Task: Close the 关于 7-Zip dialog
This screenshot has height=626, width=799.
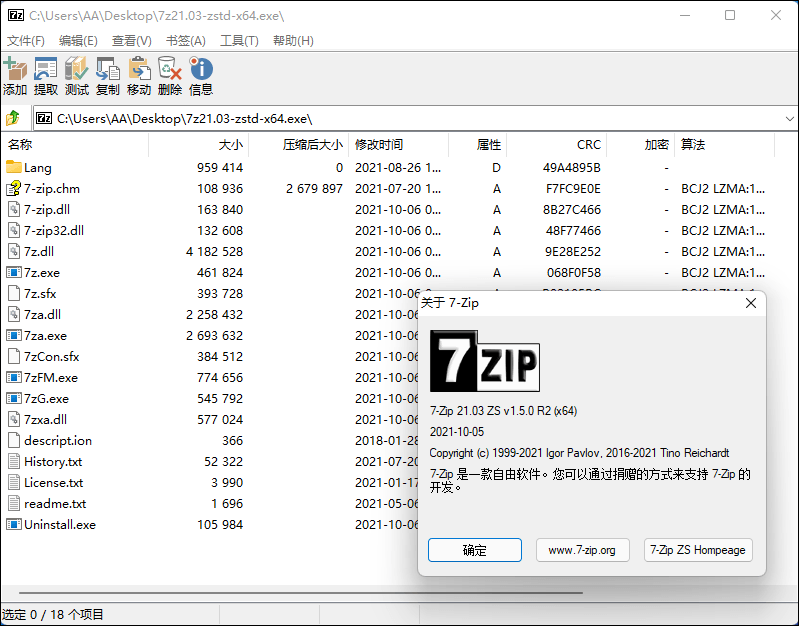Action: click(750, 303)
